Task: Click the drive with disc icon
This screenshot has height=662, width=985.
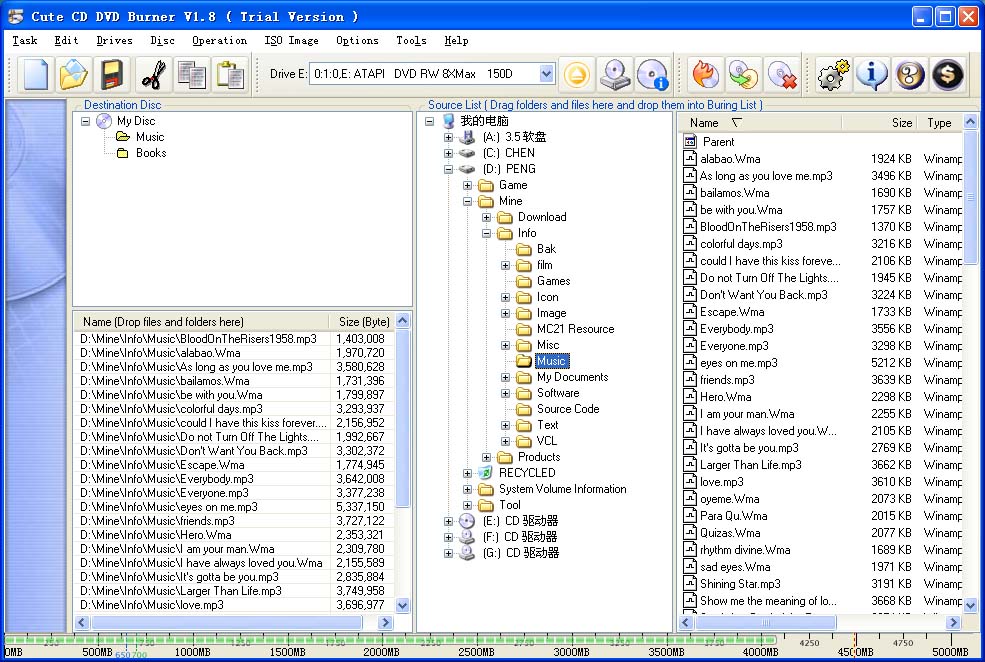Action: 615,75
